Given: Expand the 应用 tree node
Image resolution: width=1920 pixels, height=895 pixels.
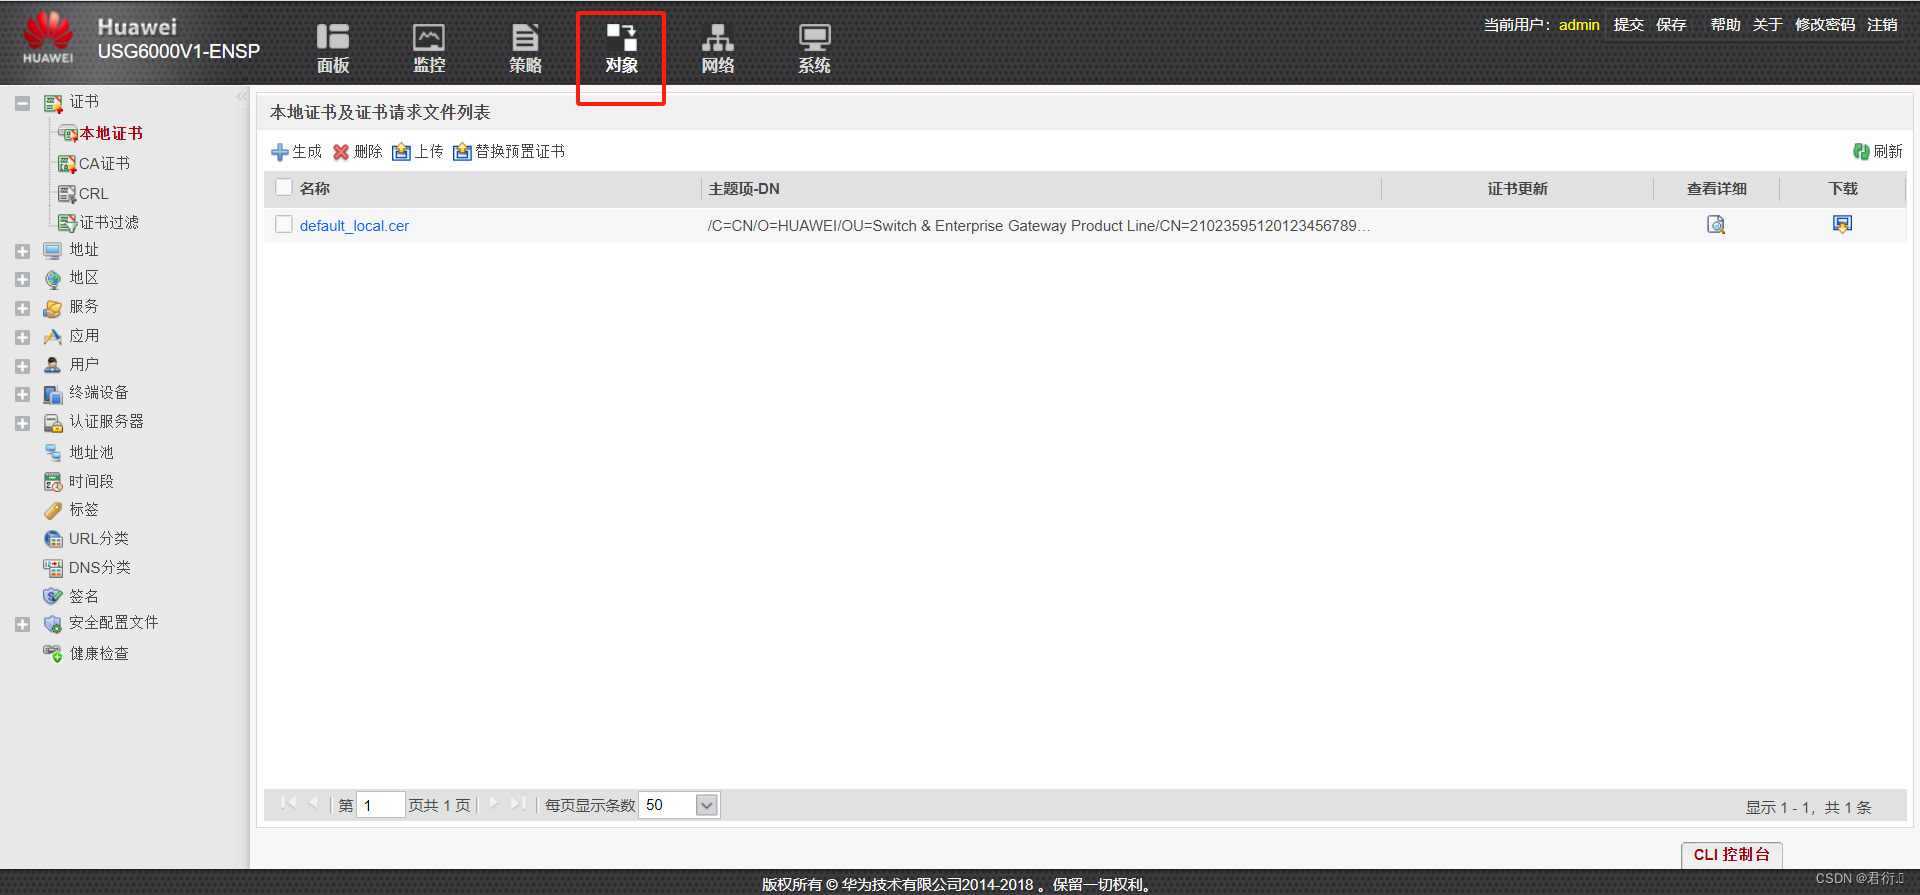Looking at the screenshot, I should tap(22, 337).
